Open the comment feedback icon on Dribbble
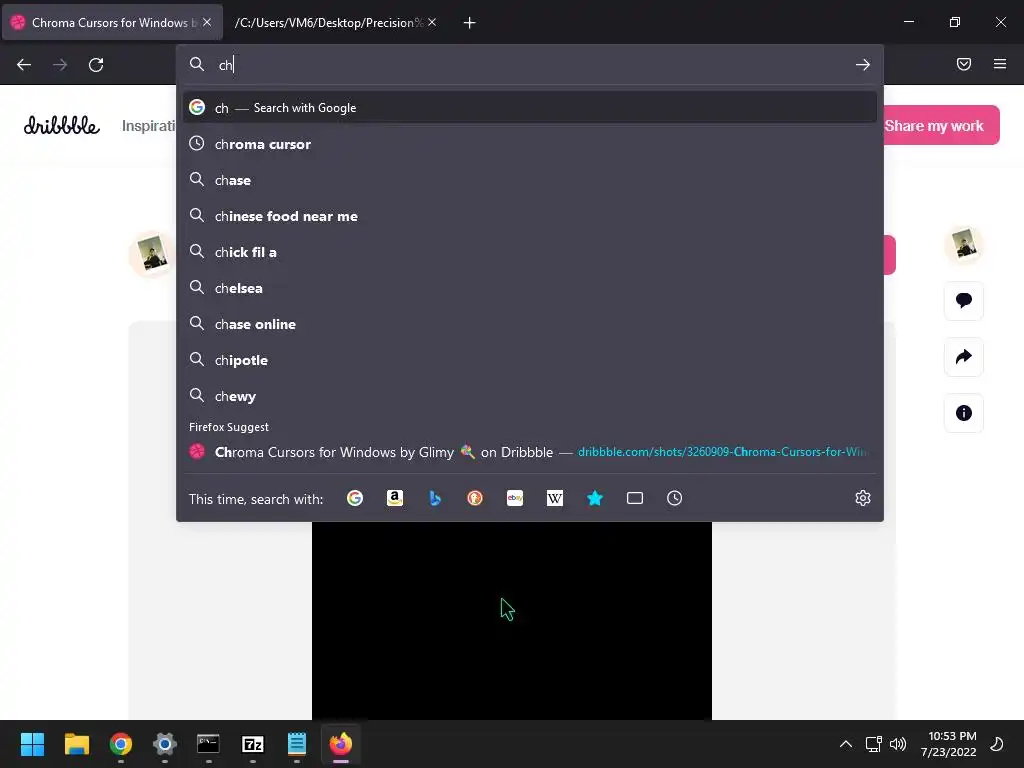Screen dimensions: 1024x768 pyautogui.click(x=964, y=300)
